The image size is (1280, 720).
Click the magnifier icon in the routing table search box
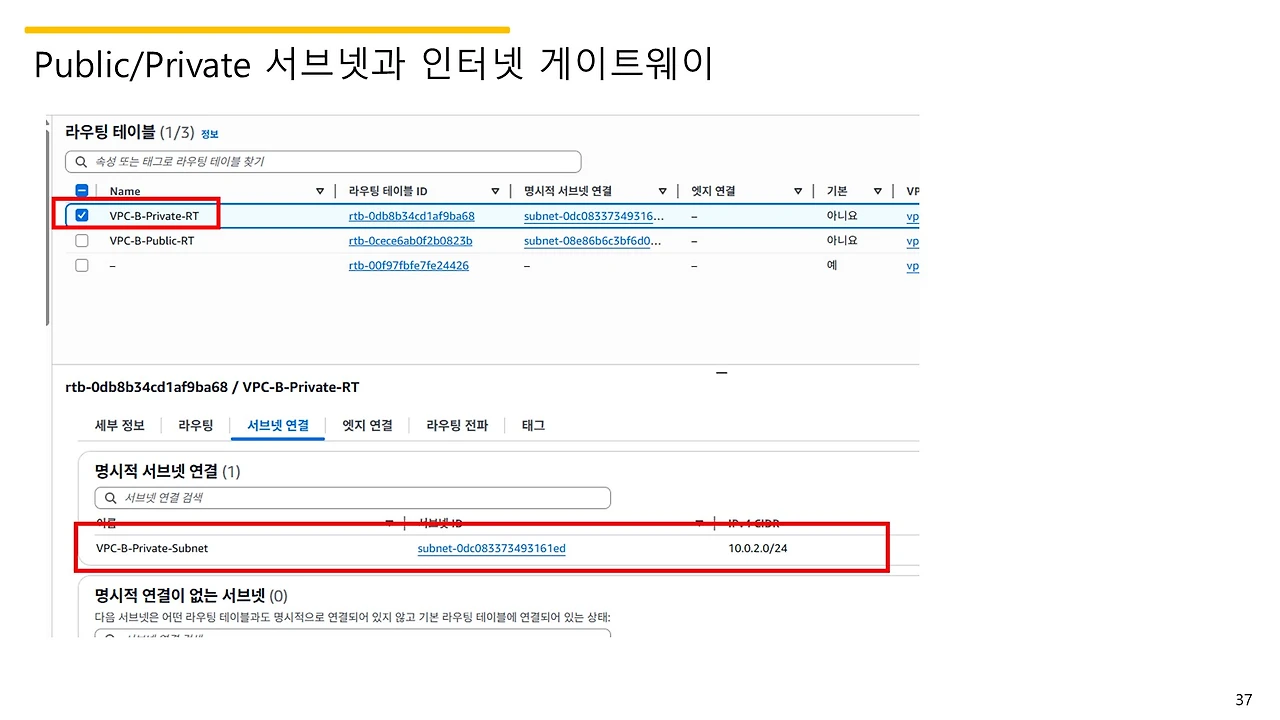[x=81, y=161]
